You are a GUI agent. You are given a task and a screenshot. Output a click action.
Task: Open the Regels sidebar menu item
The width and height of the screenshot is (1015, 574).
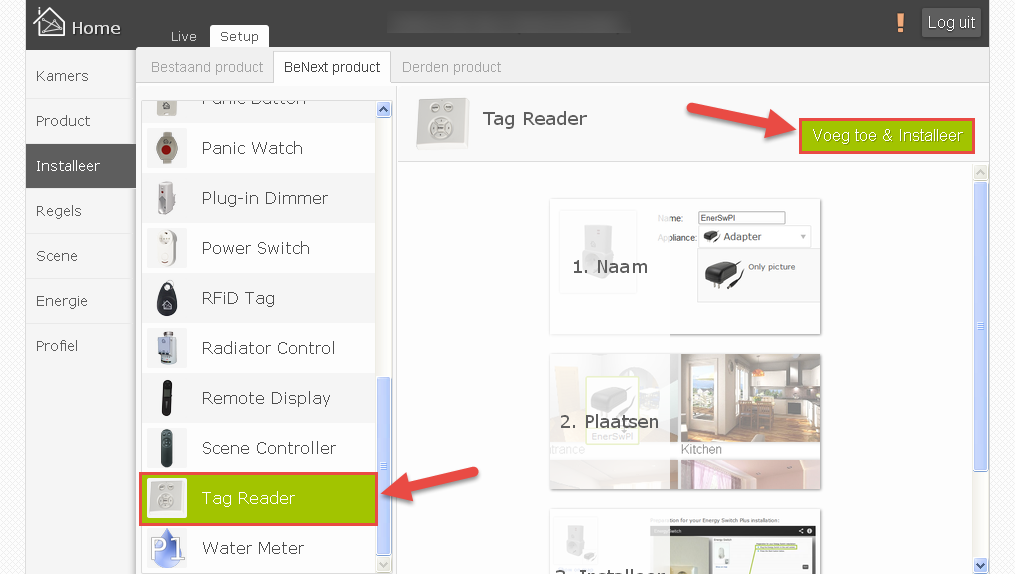click(x=59, y=211)
